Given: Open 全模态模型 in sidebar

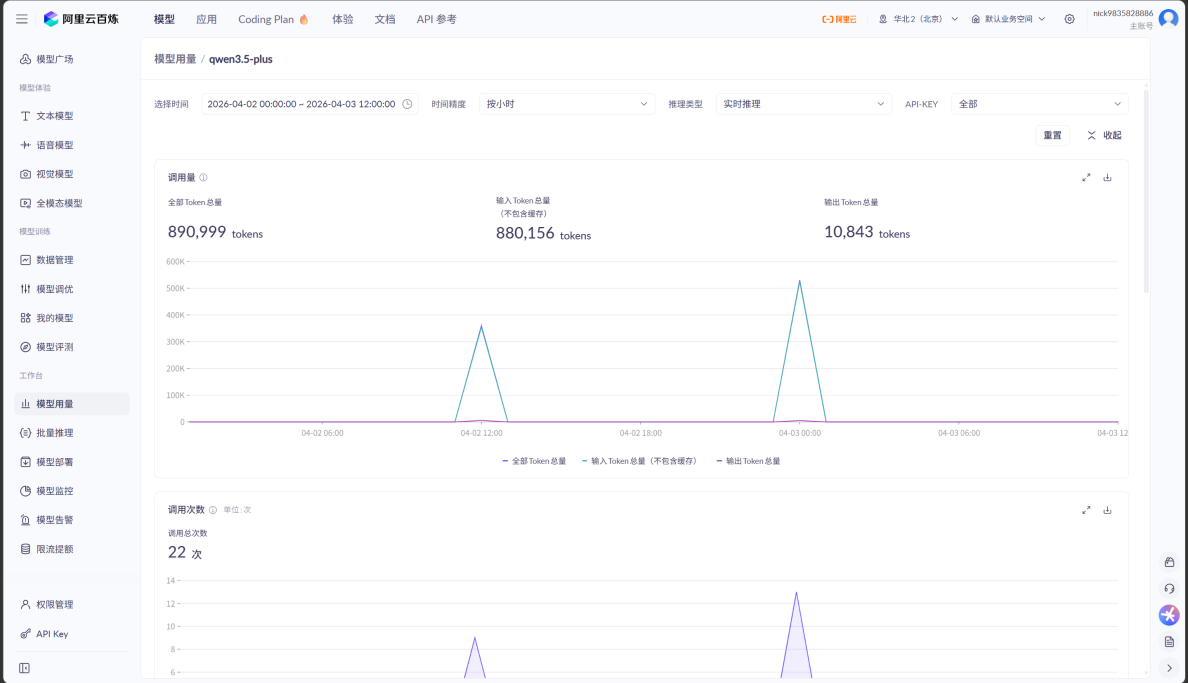Looking at the screenshot, I should tap(72, 203).
